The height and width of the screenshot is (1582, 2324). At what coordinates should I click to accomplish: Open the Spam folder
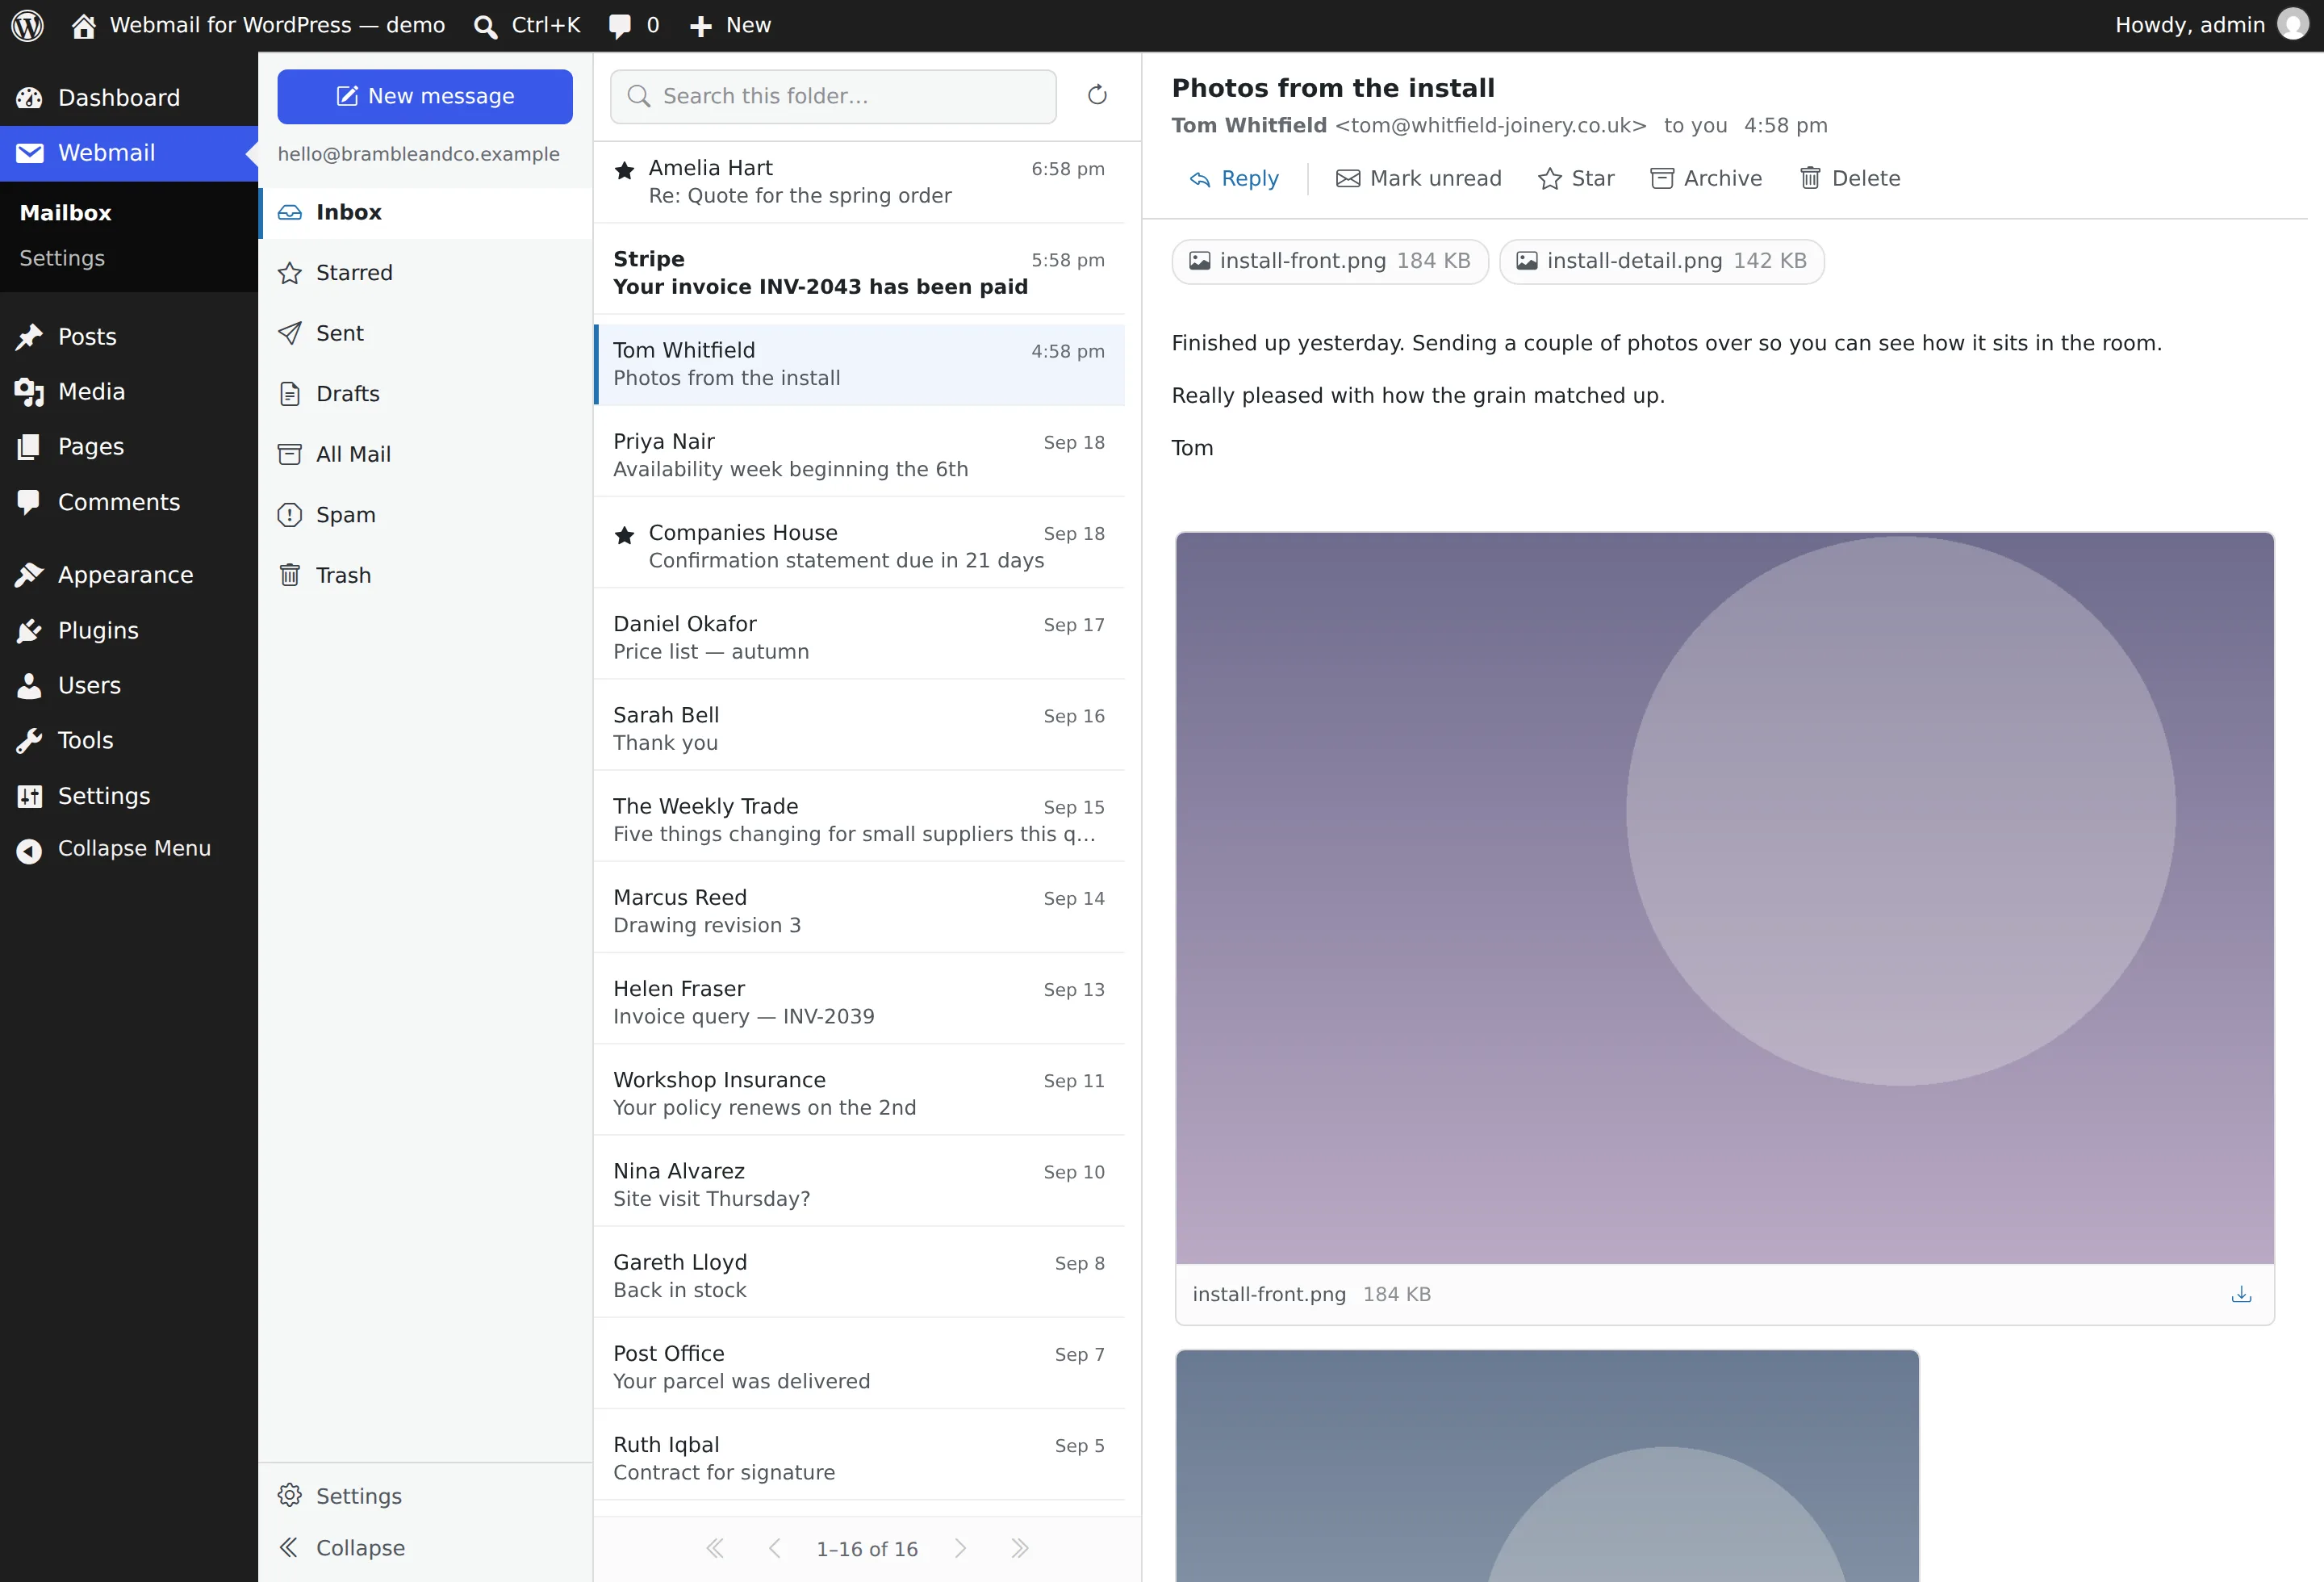[x=425, y=515]
